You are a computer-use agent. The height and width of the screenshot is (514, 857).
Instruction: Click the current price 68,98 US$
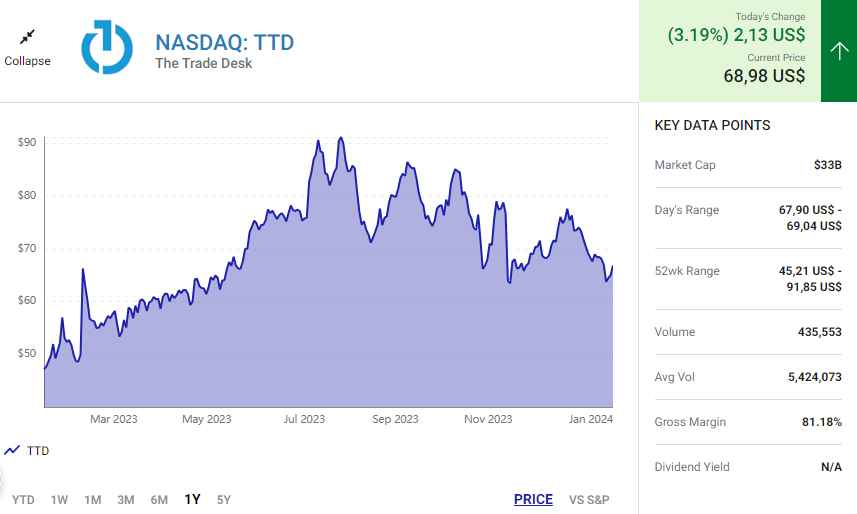764,76
